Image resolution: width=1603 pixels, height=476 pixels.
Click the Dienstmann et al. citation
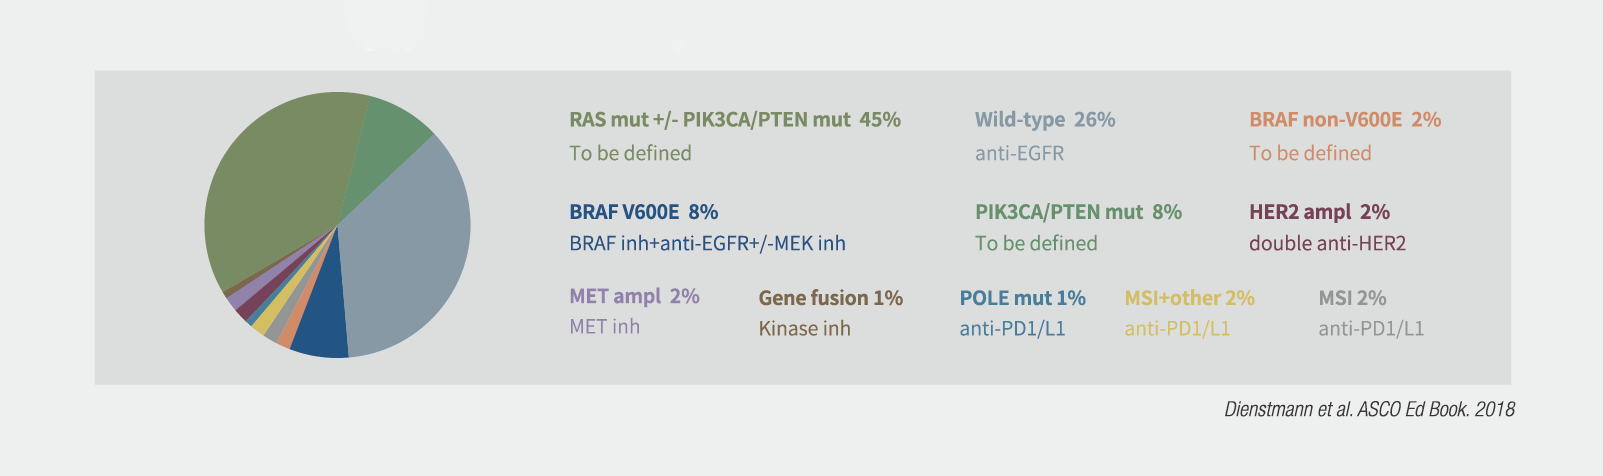[x=1369, y=409]
